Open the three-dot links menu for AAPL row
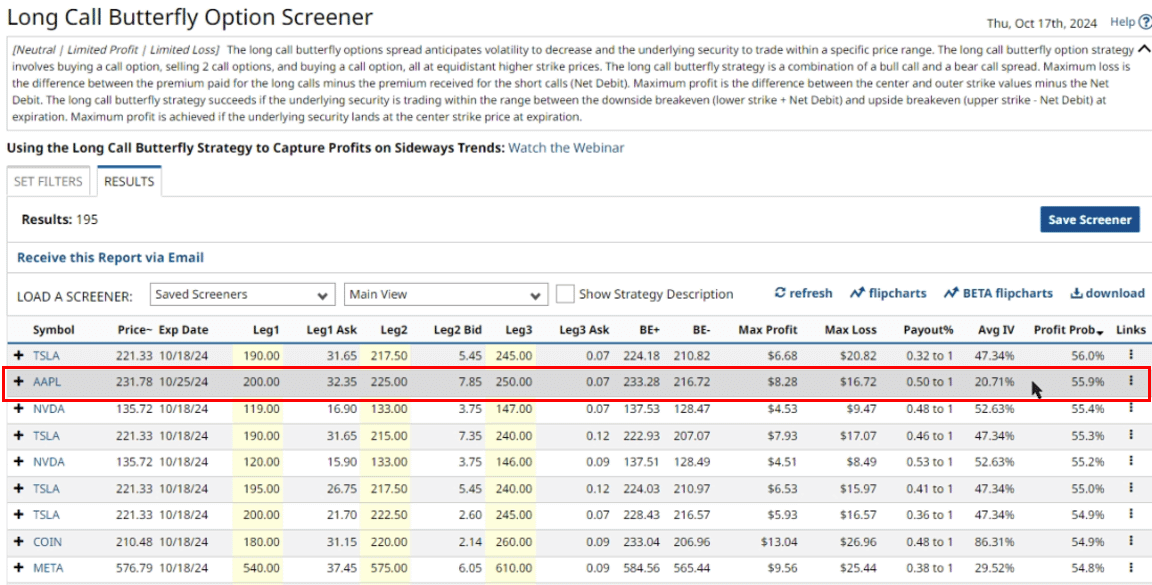Screen dimensions: 1152x585 click(x=1131, y=381)
